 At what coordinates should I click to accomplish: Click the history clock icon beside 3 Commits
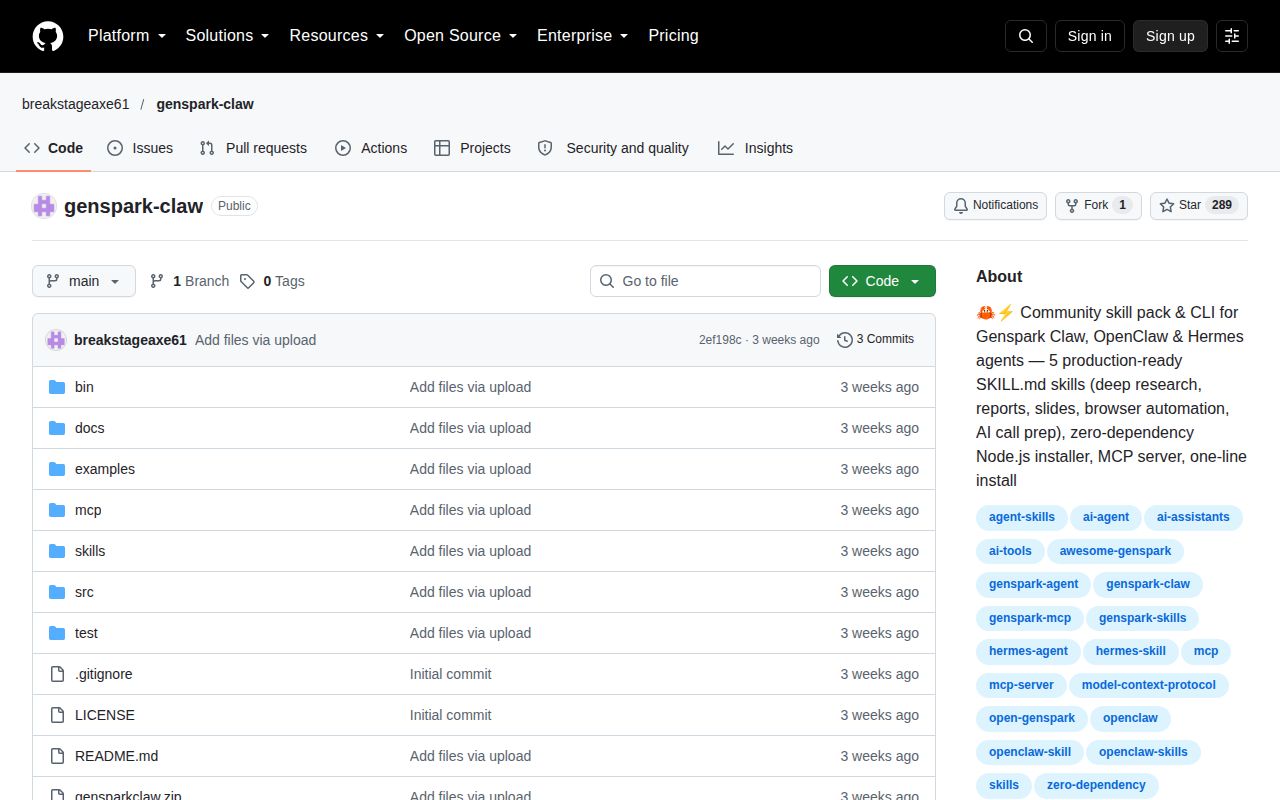click(845, 340)
